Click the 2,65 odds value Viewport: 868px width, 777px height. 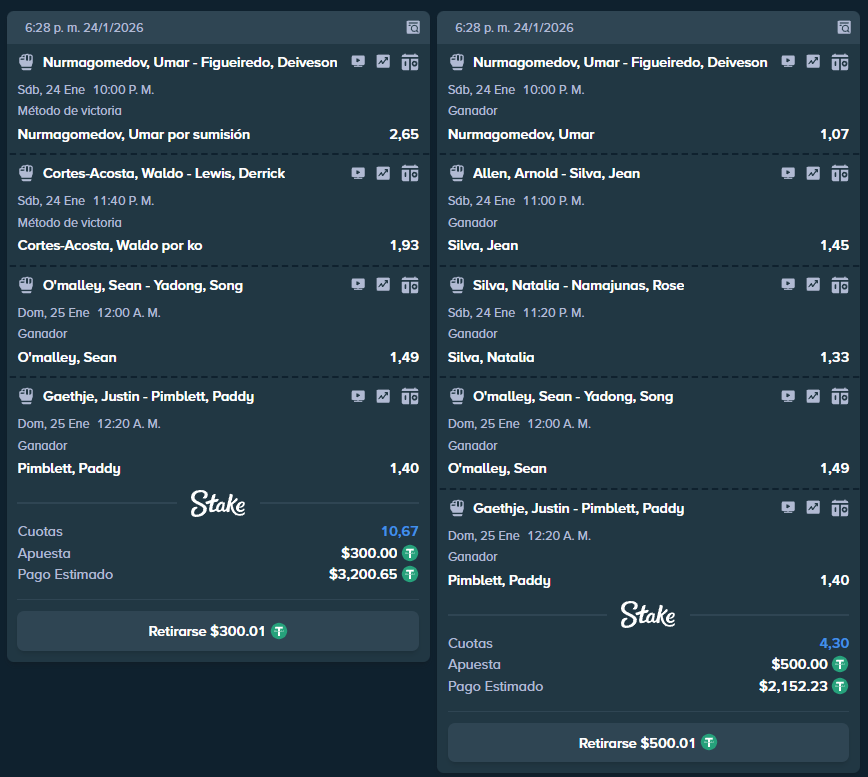tap(404, 134)
